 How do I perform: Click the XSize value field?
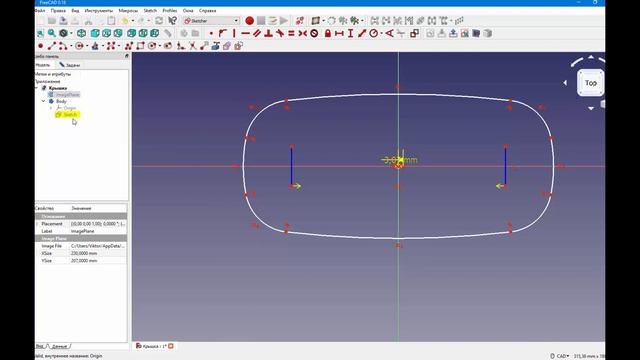[98, 253]
